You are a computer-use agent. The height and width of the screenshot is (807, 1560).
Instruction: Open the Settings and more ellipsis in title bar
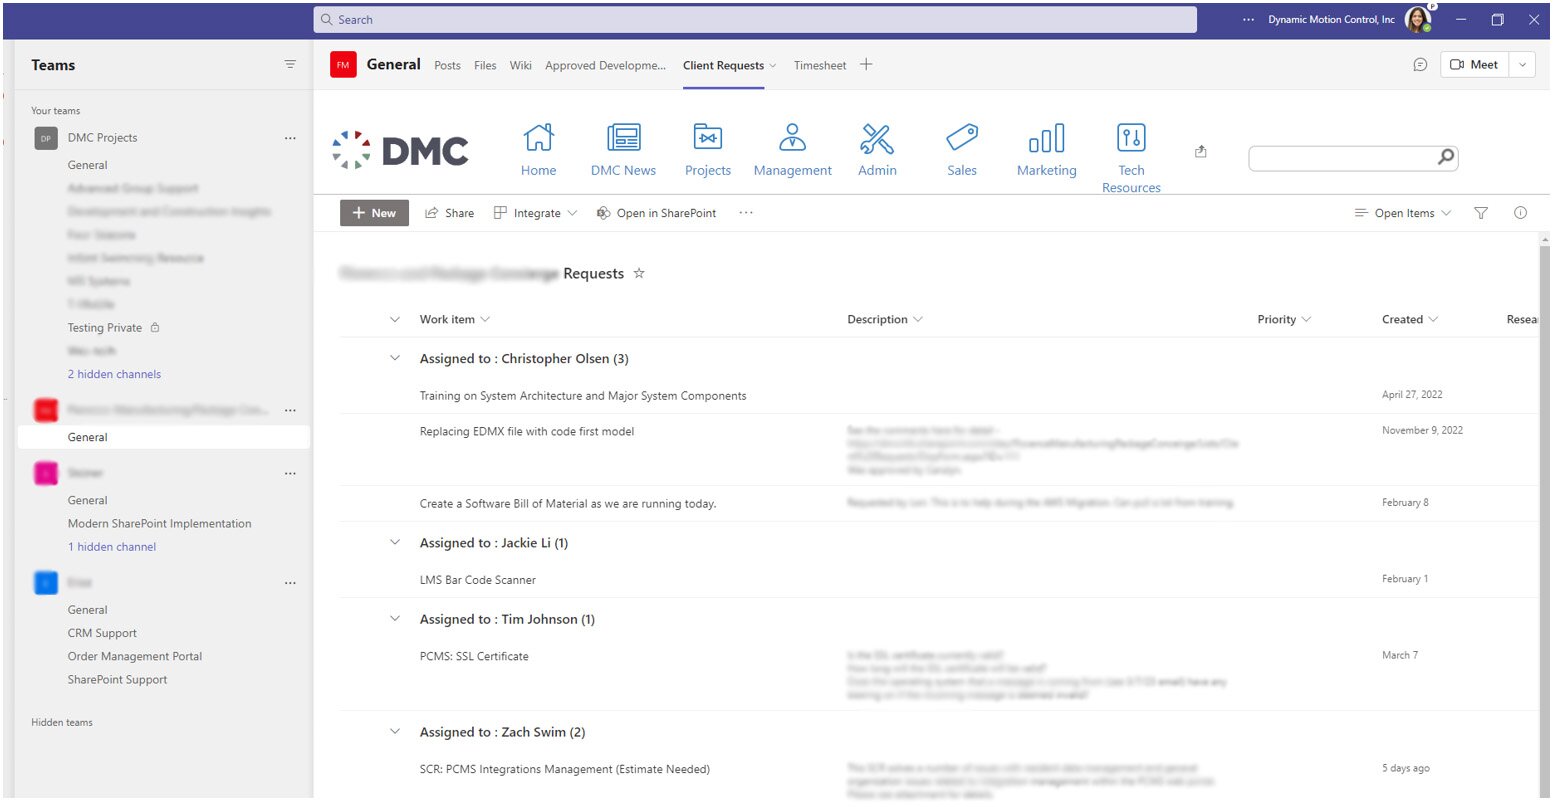(1248, 20)
